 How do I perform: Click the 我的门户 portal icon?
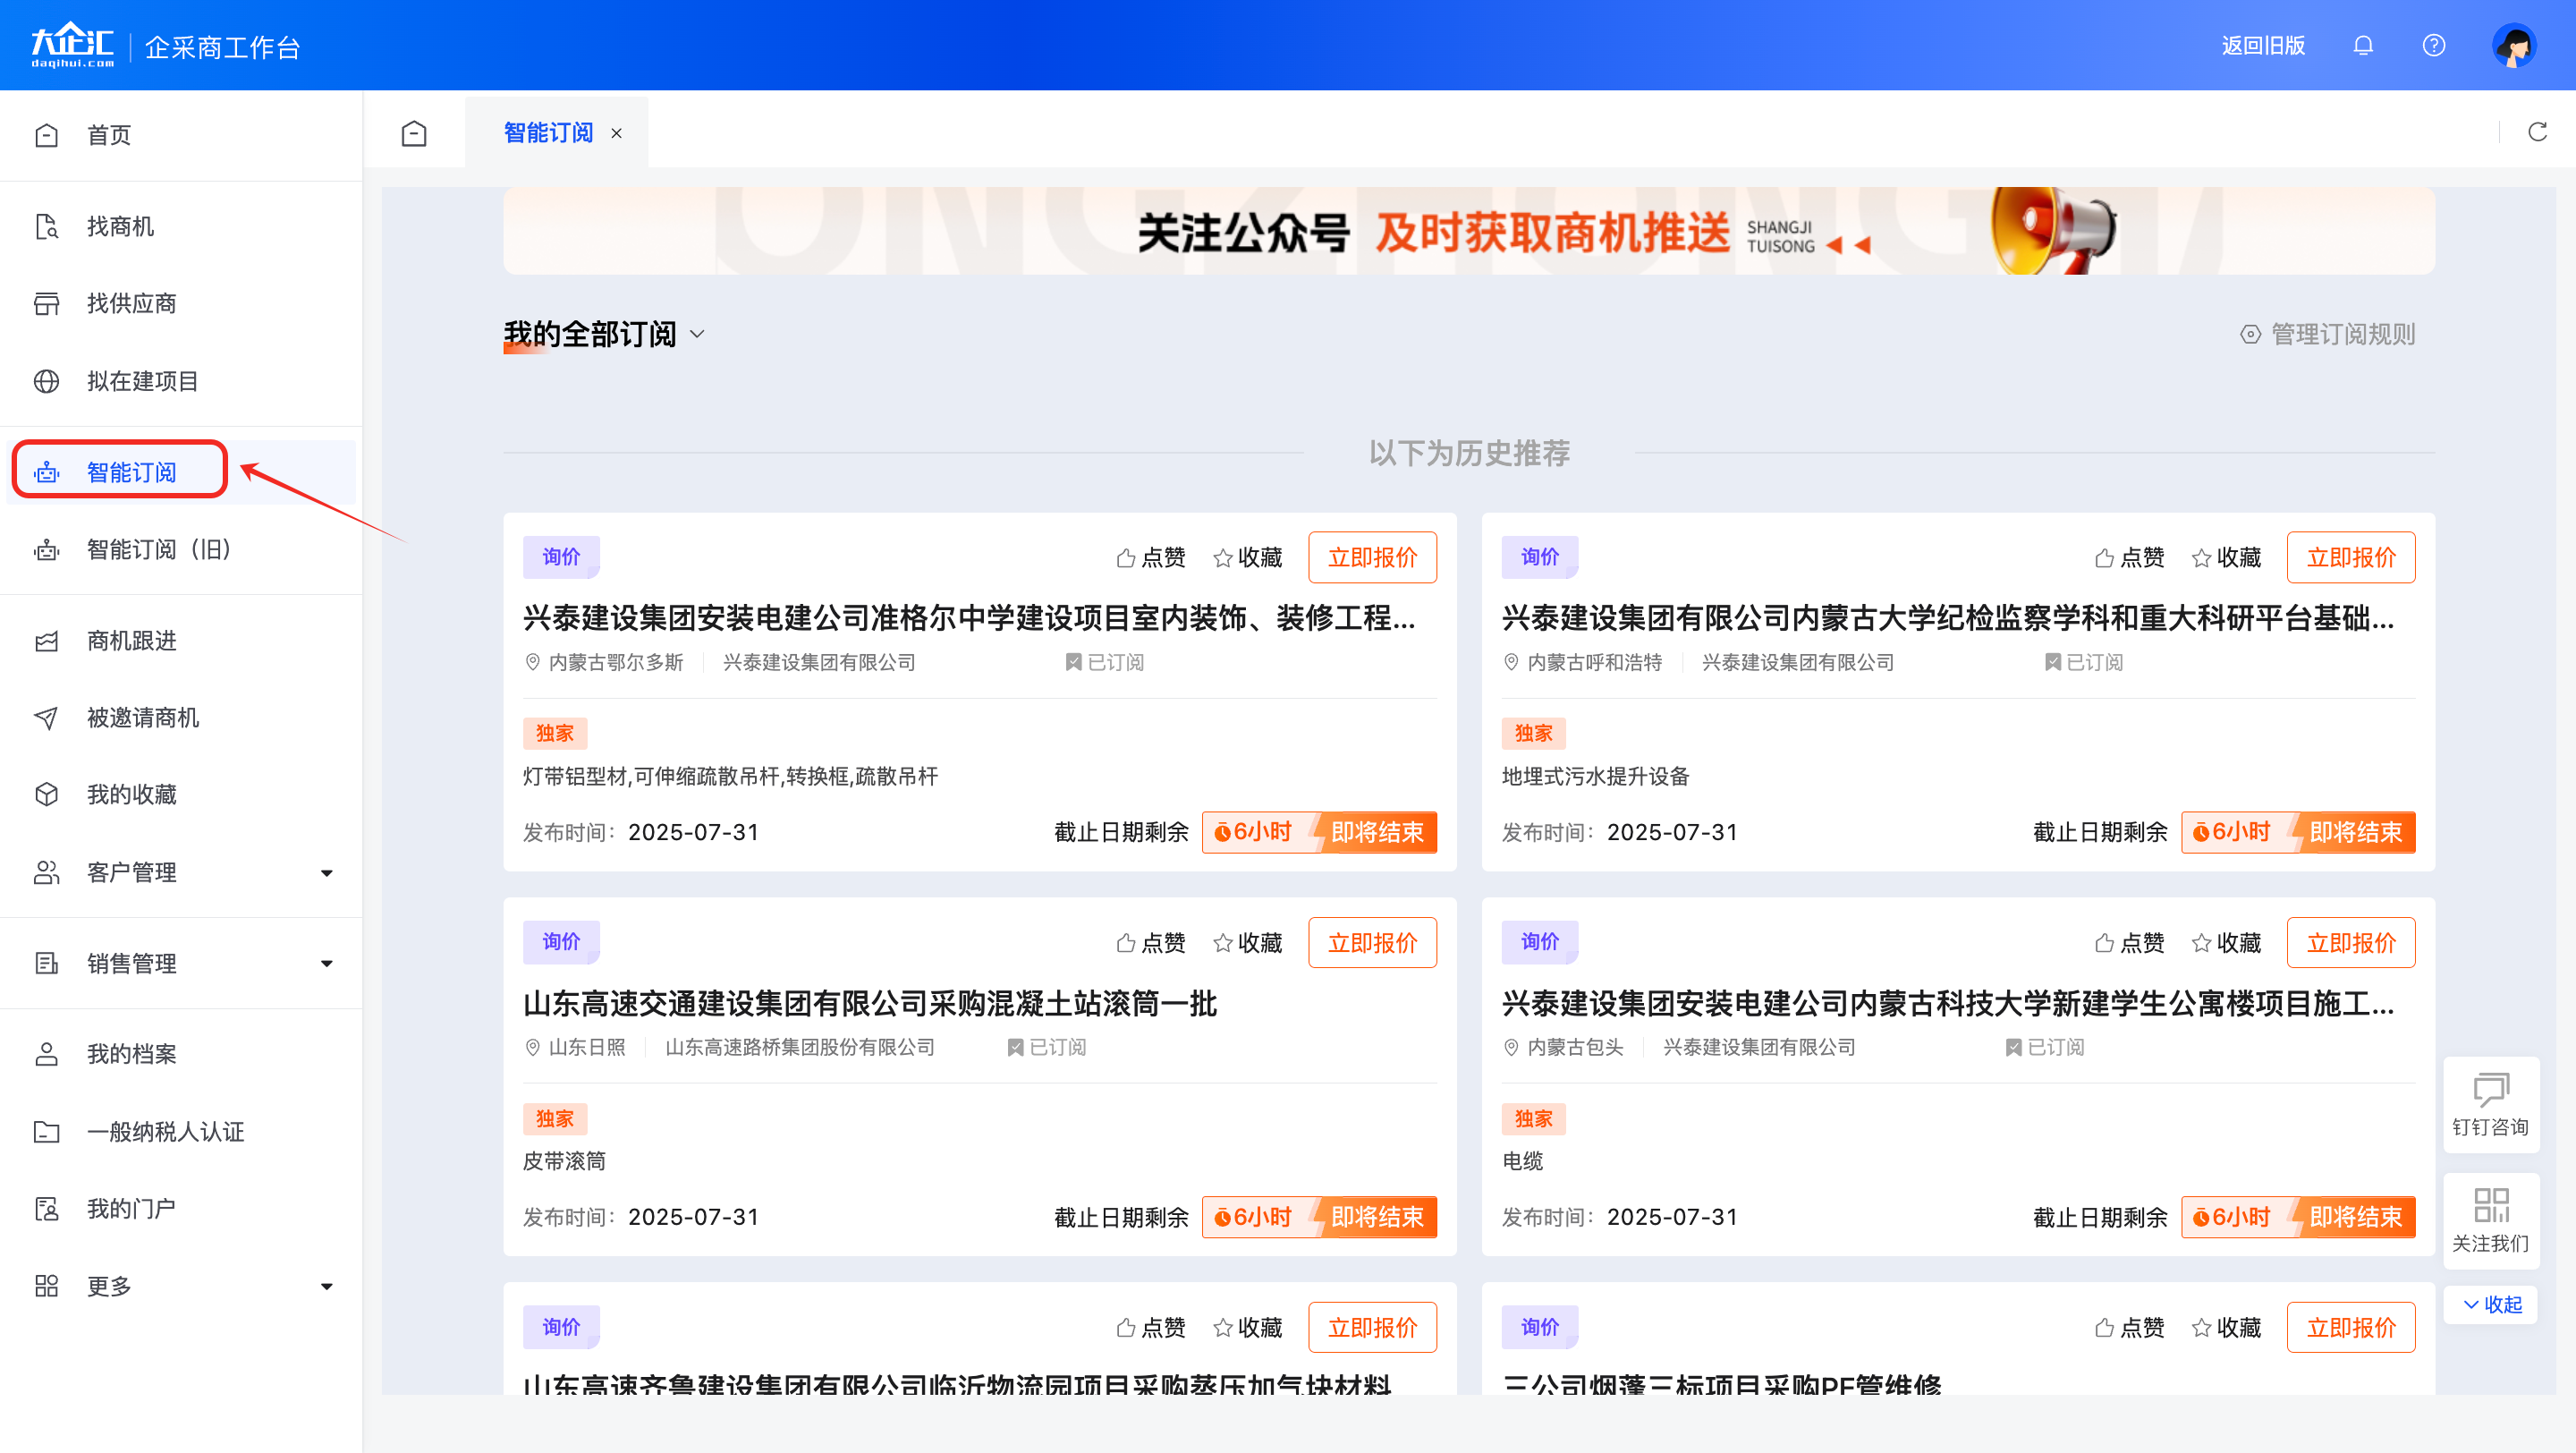(x=46, y=1208)
